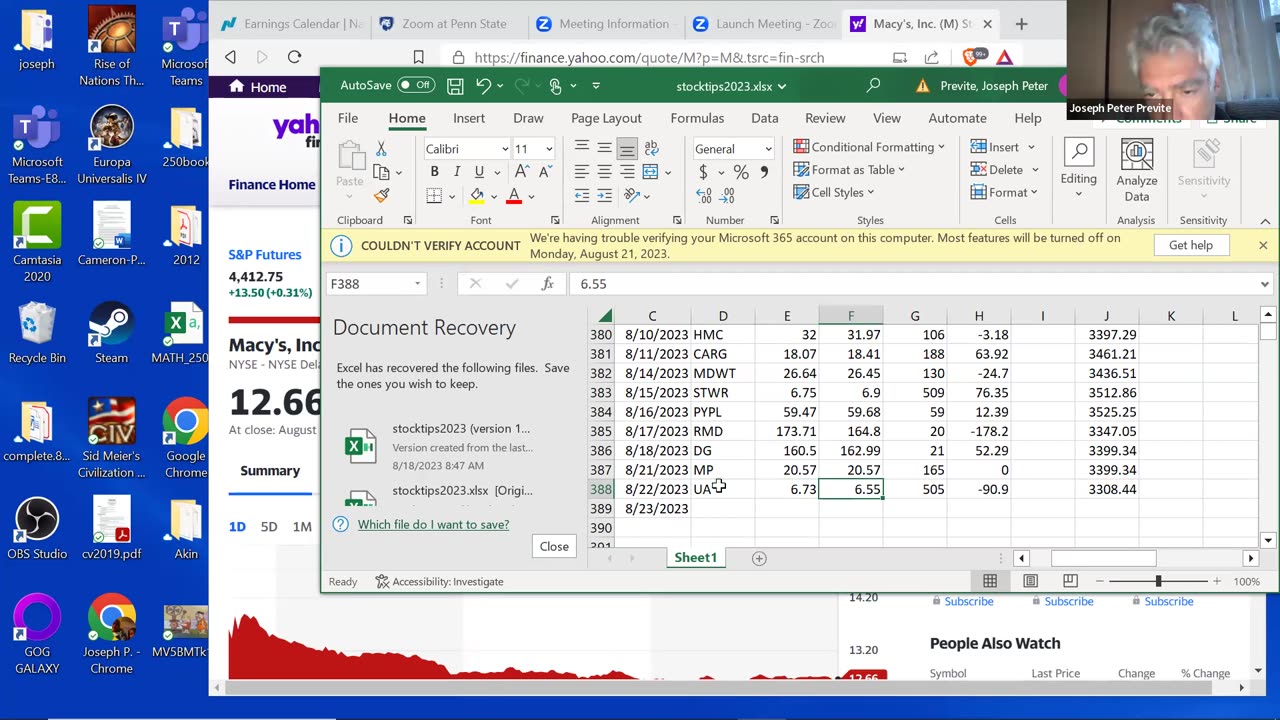Image resolution: width=1280 pixels, height=720 pixels.
Task: Toggle Underline formatting
Action: click(x=479, y=172)
